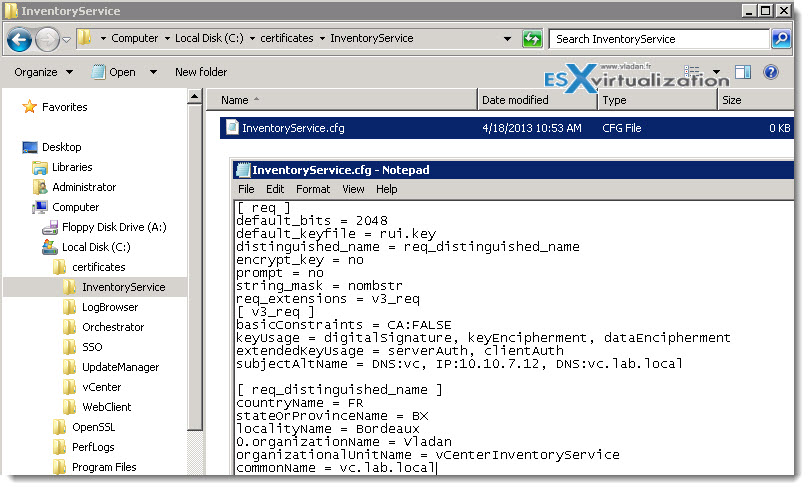The height and width of the screenshot is (490, 809).
Task: Select Computer in navigation tree
Action: (x=75, y=207)
